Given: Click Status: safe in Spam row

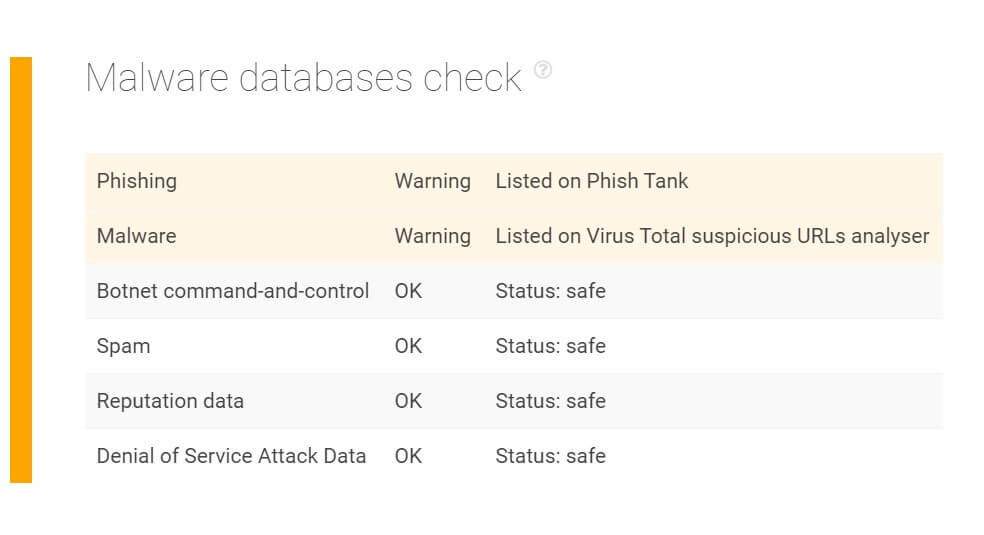Looking at the screenshot, I should (x=550, y=346).
